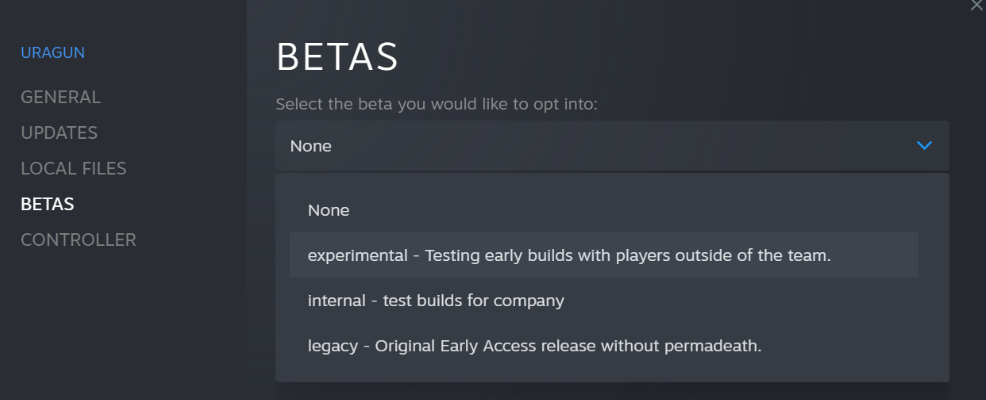986x400 pixels.
Task: Select the legacy Early Access beta
Action: click(535, 345)
